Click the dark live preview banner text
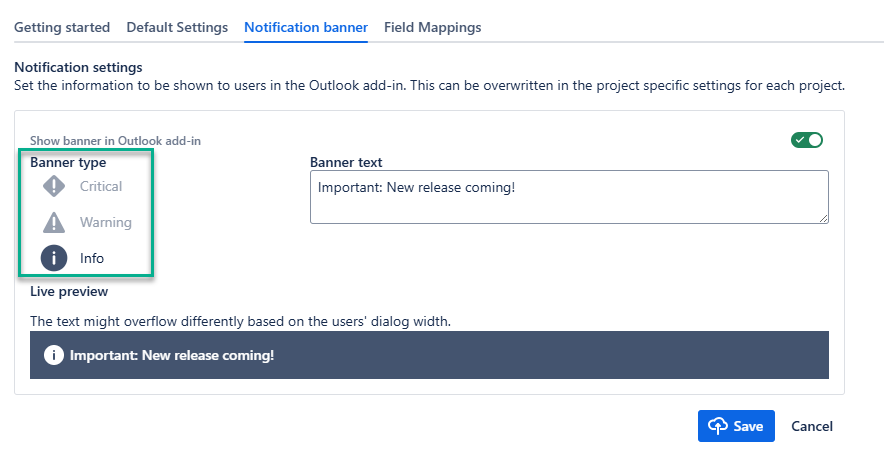 (172, 355)
